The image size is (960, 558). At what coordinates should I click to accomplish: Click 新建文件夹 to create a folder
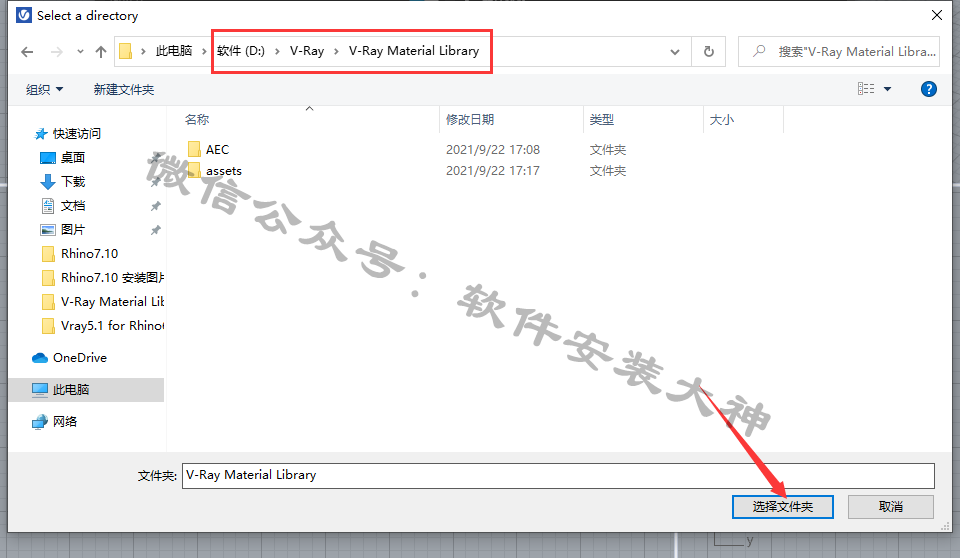124,89
